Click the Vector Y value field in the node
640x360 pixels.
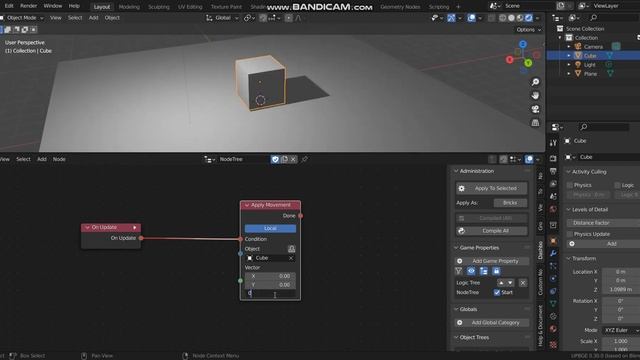(x=270, y=285)
